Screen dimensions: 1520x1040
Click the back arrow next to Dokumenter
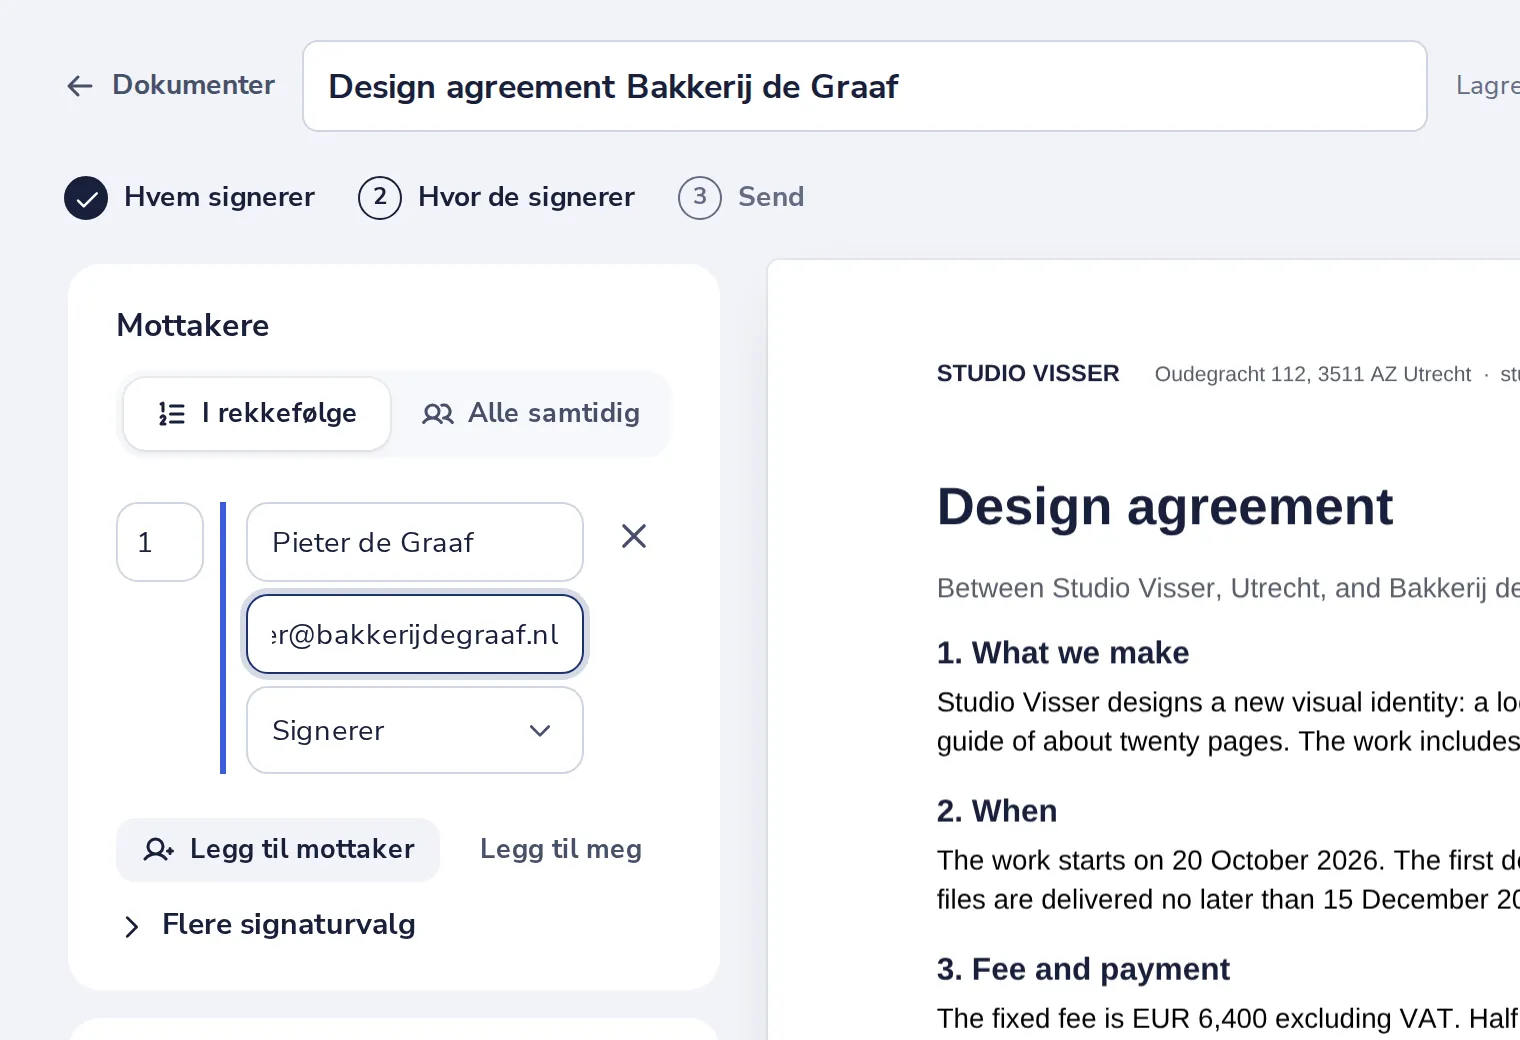tap(80, 86)
